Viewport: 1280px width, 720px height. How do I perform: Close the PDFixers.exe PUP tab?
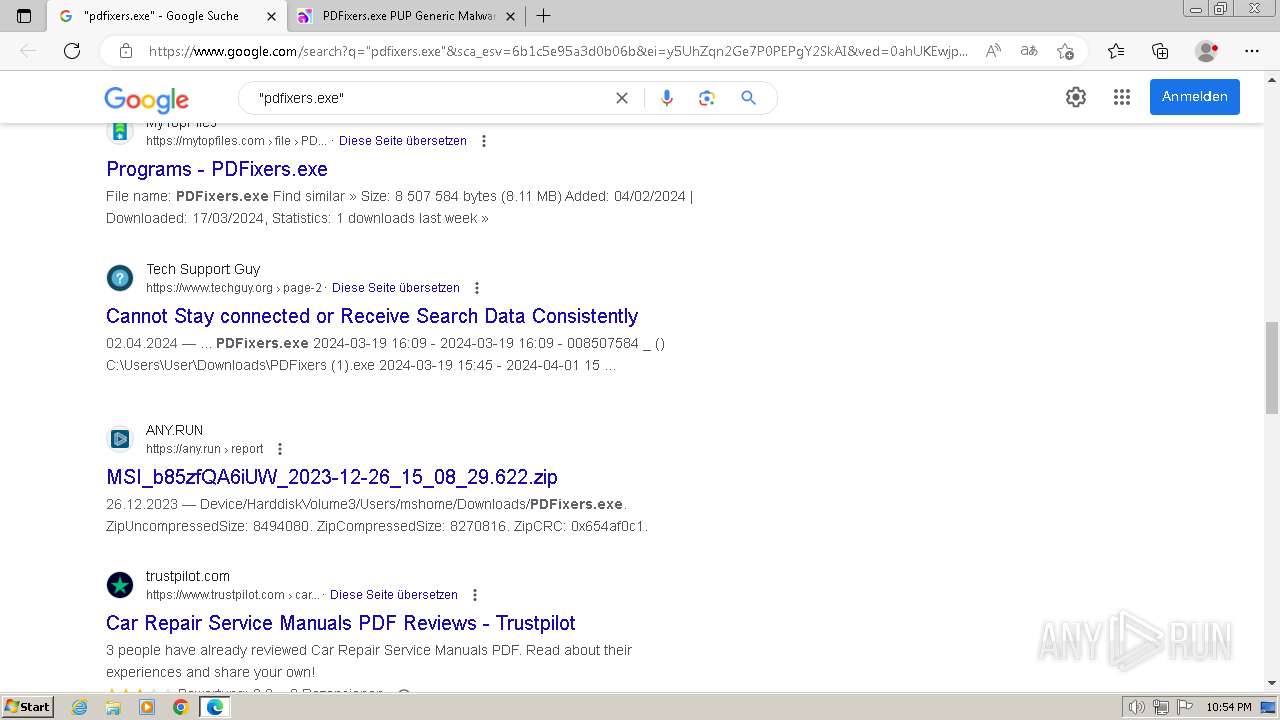pos(509,16)
